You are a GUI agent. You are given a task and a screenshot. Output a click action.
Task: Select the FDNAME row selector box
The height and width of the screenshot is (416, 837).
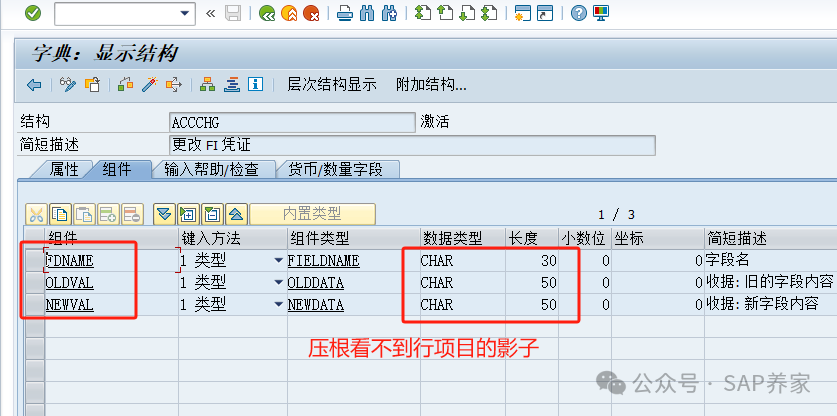pos(35,261)
